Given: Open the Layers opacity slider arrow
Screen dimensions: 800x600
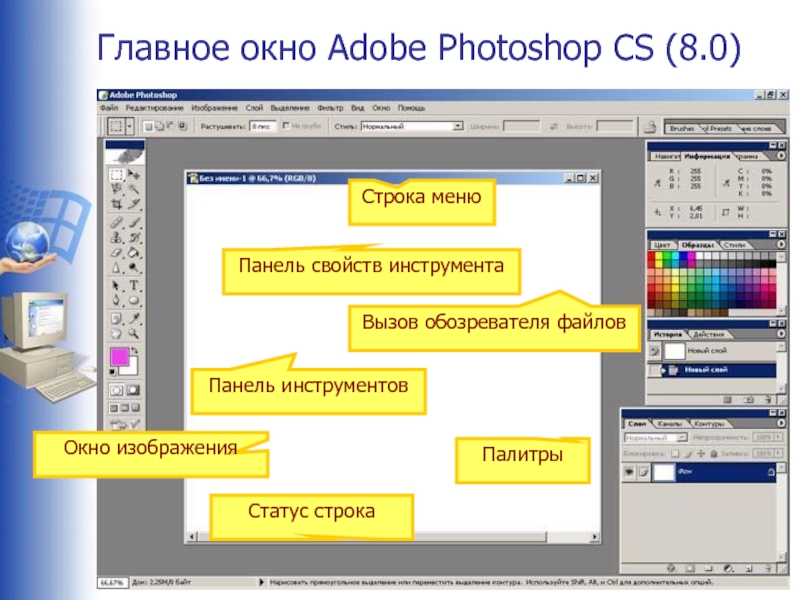Looking at the screenshot, I should (778, 438).
